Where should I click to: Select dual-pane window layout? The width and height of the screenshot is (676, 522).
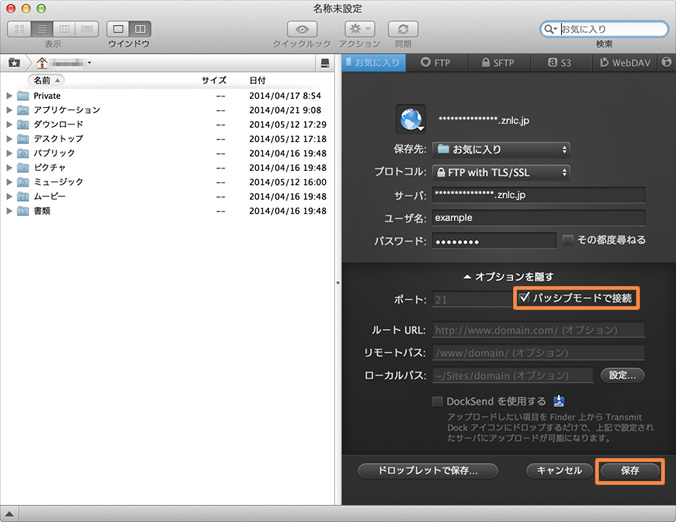(x=140, y=29)
